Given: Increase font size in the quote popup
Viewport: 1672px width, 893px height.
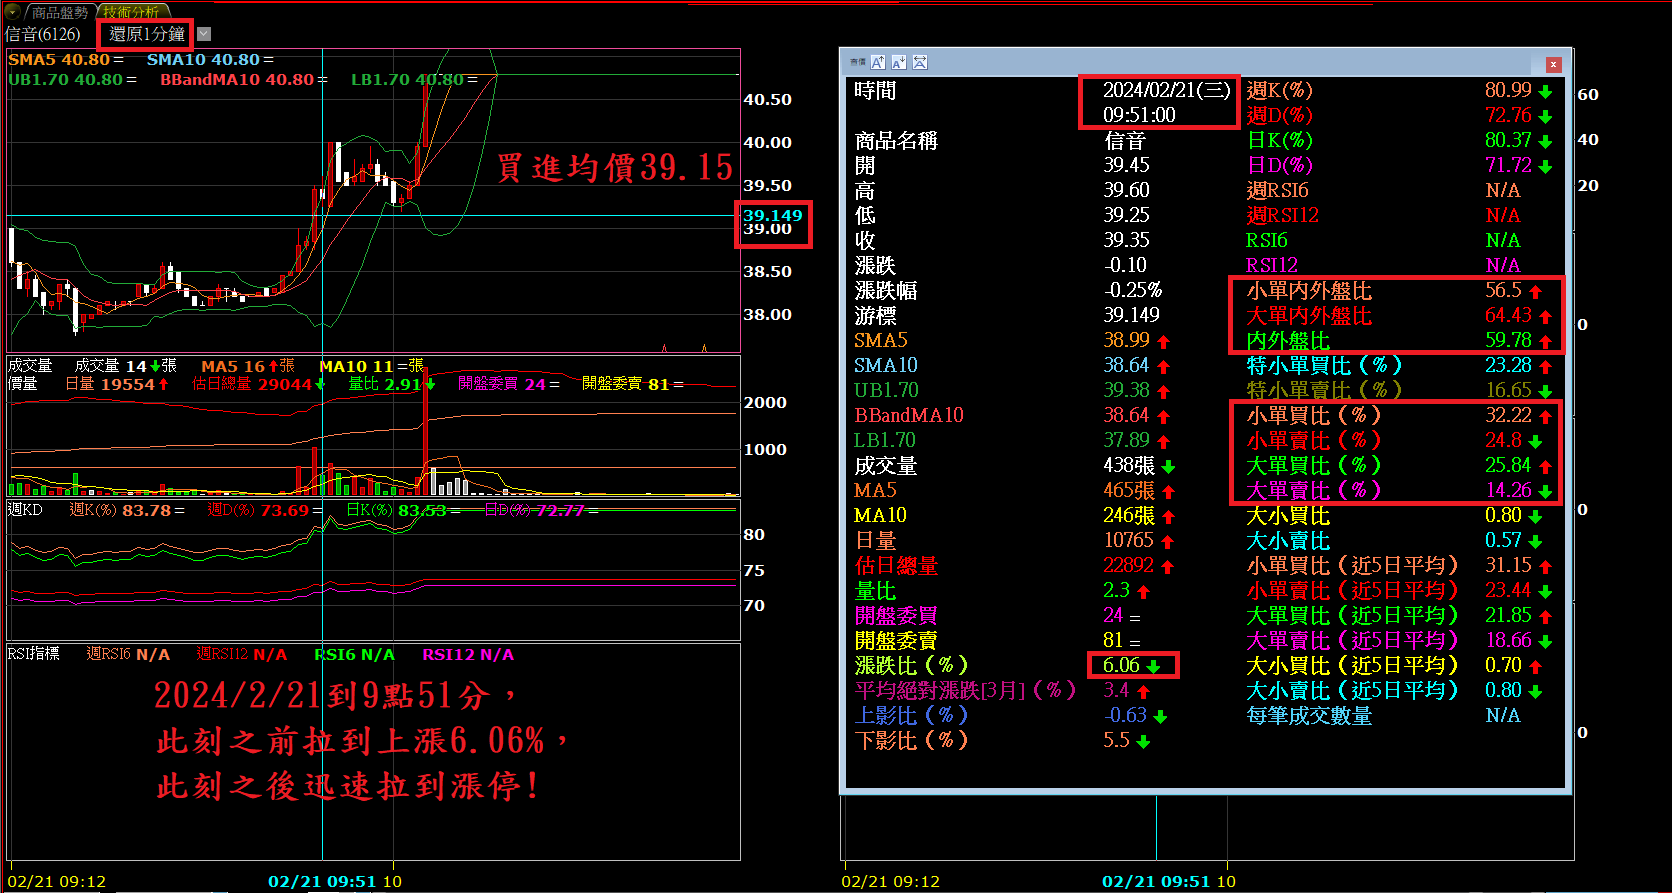Looking at the screenshot, I should coord(878,62).
